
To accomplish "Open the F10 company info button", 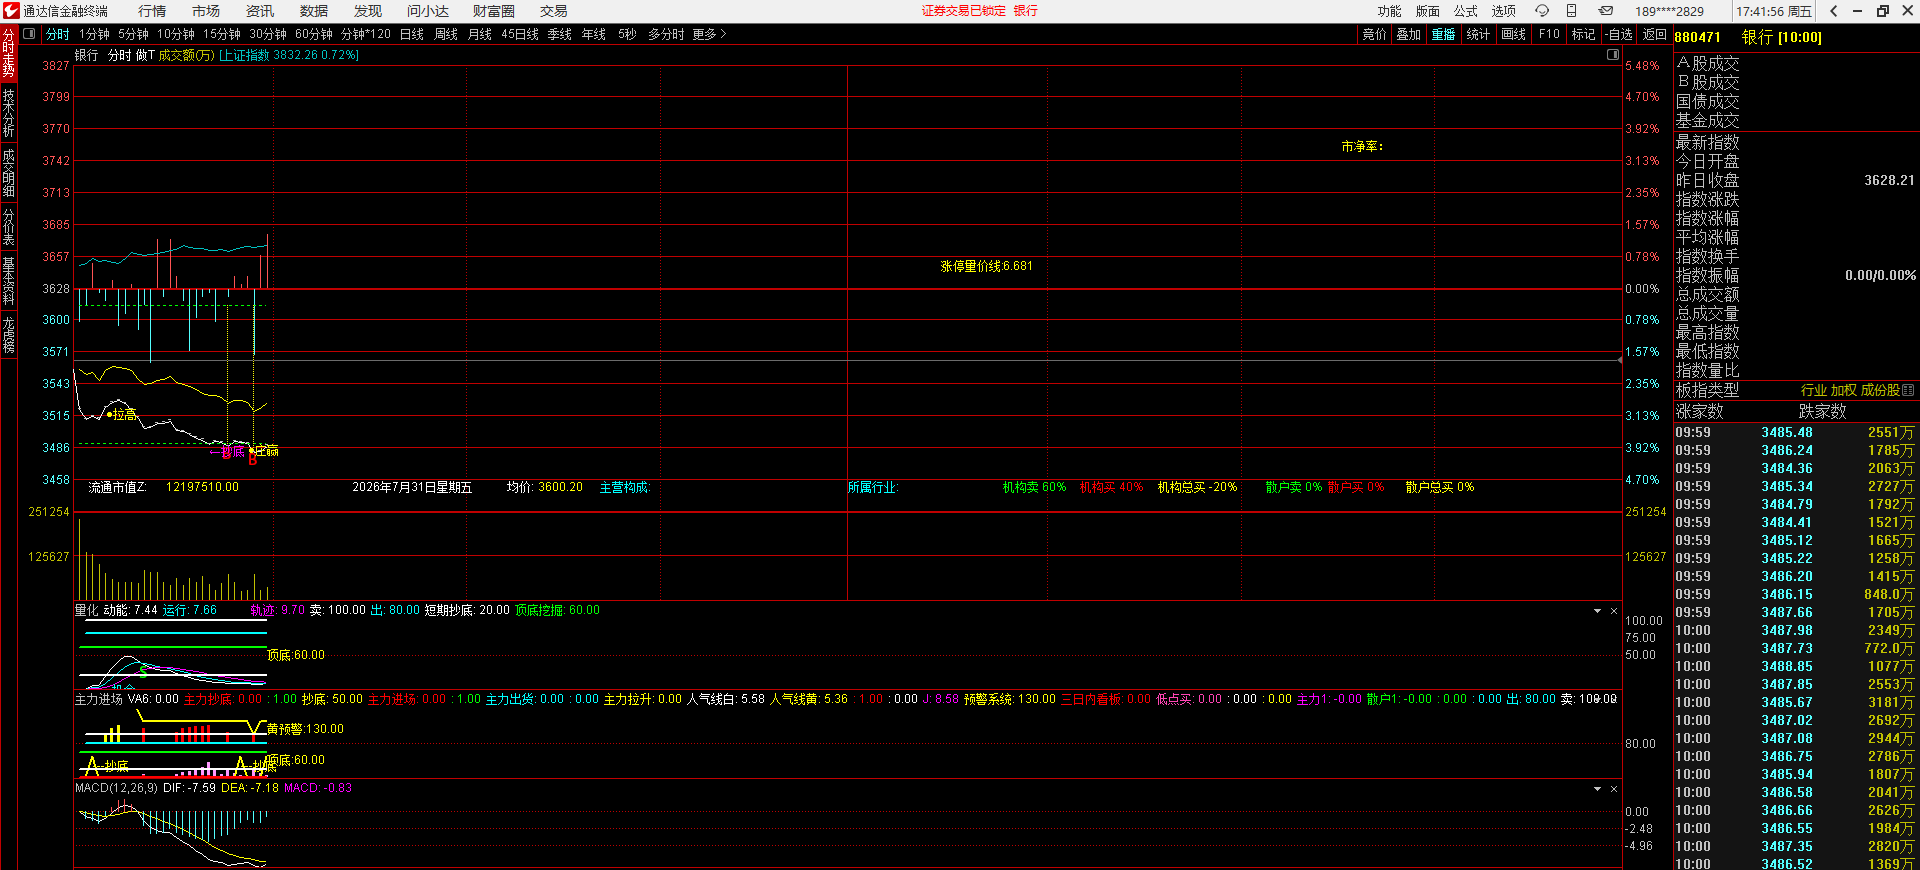I will coord(1549,34).
